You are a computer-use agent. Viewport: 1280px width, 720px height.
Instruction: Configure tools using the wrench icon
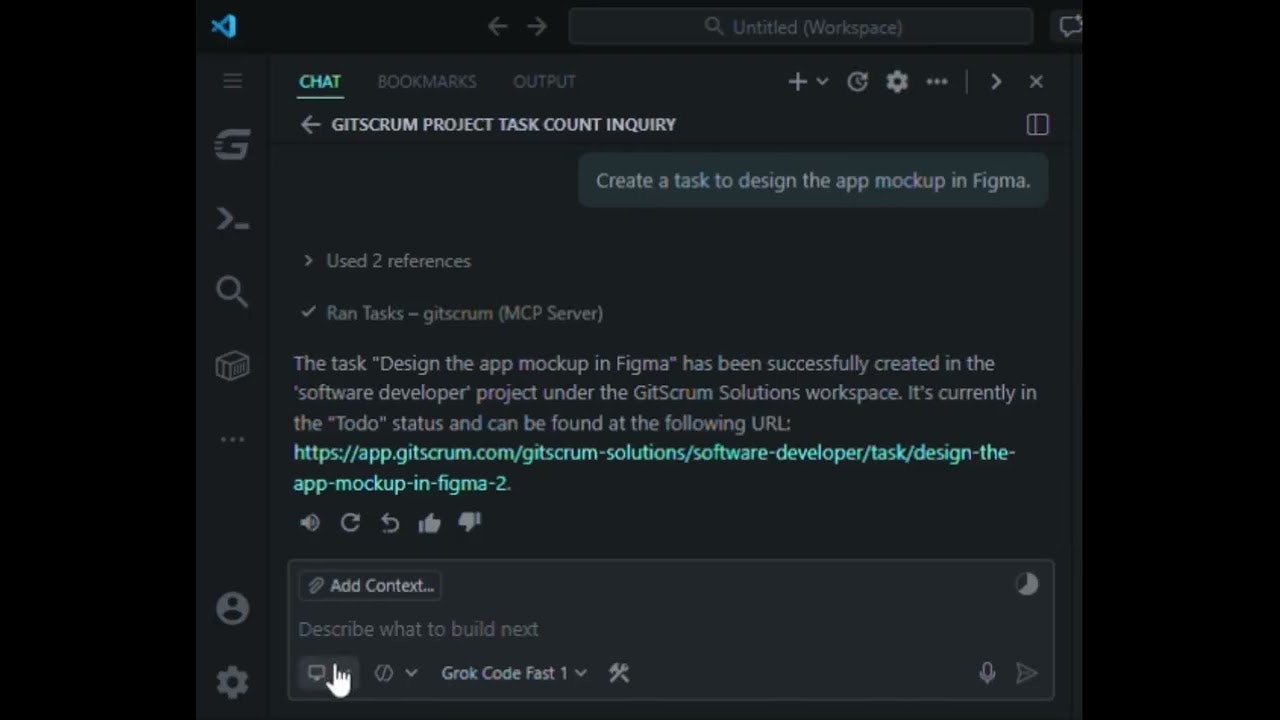tap(619, 673)
